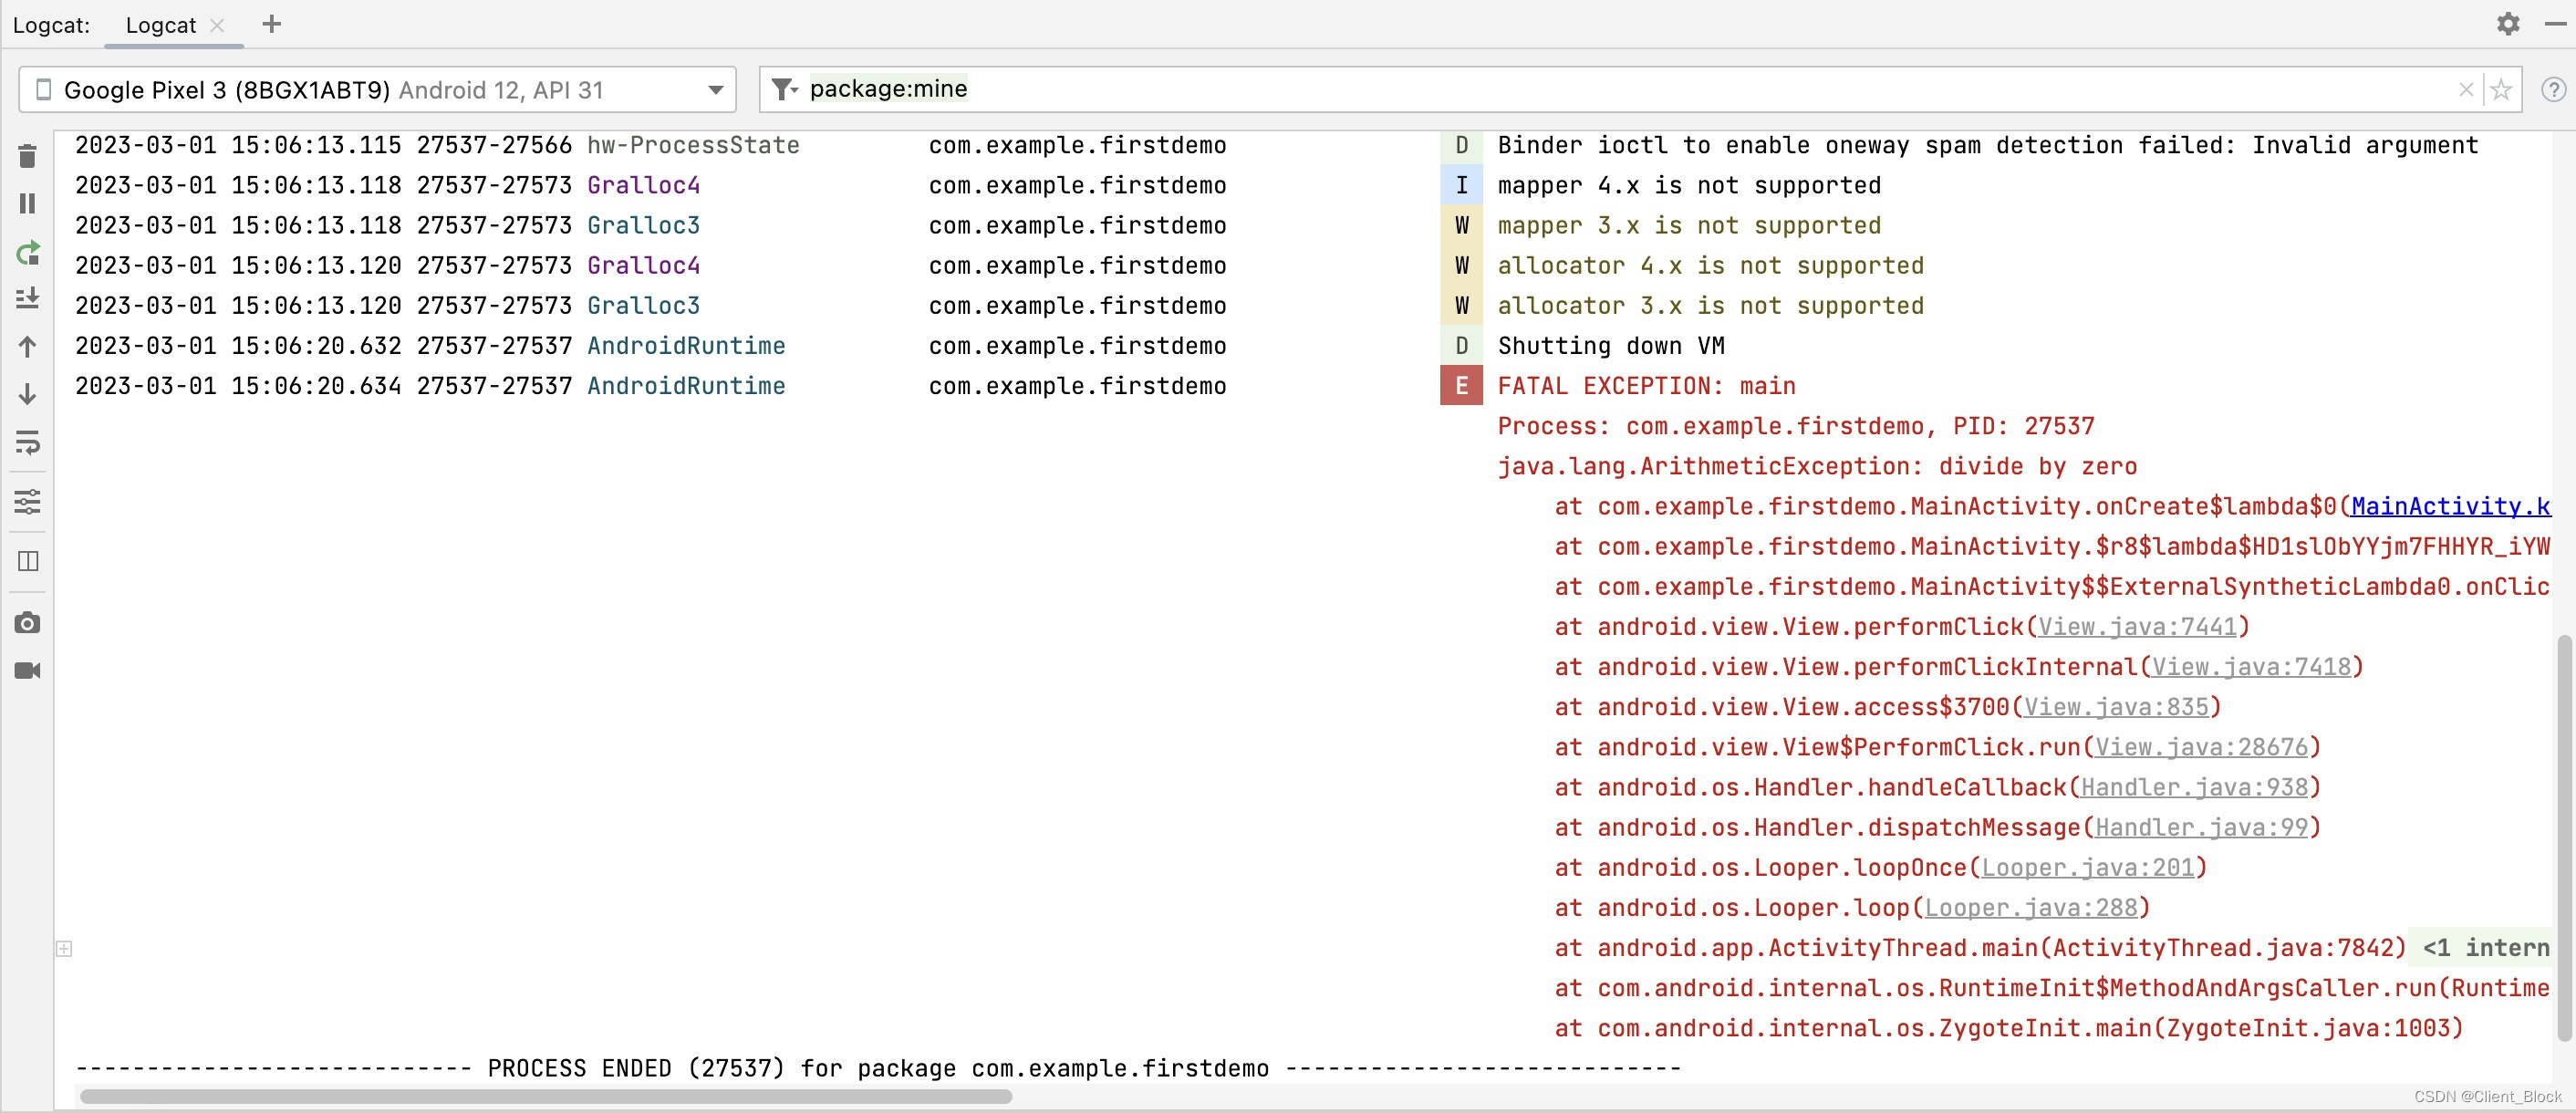Screen dimensions: 2576x1113
Task: Select 'allocator 3.x is not supported' warning
Action: pos(1710,306)
